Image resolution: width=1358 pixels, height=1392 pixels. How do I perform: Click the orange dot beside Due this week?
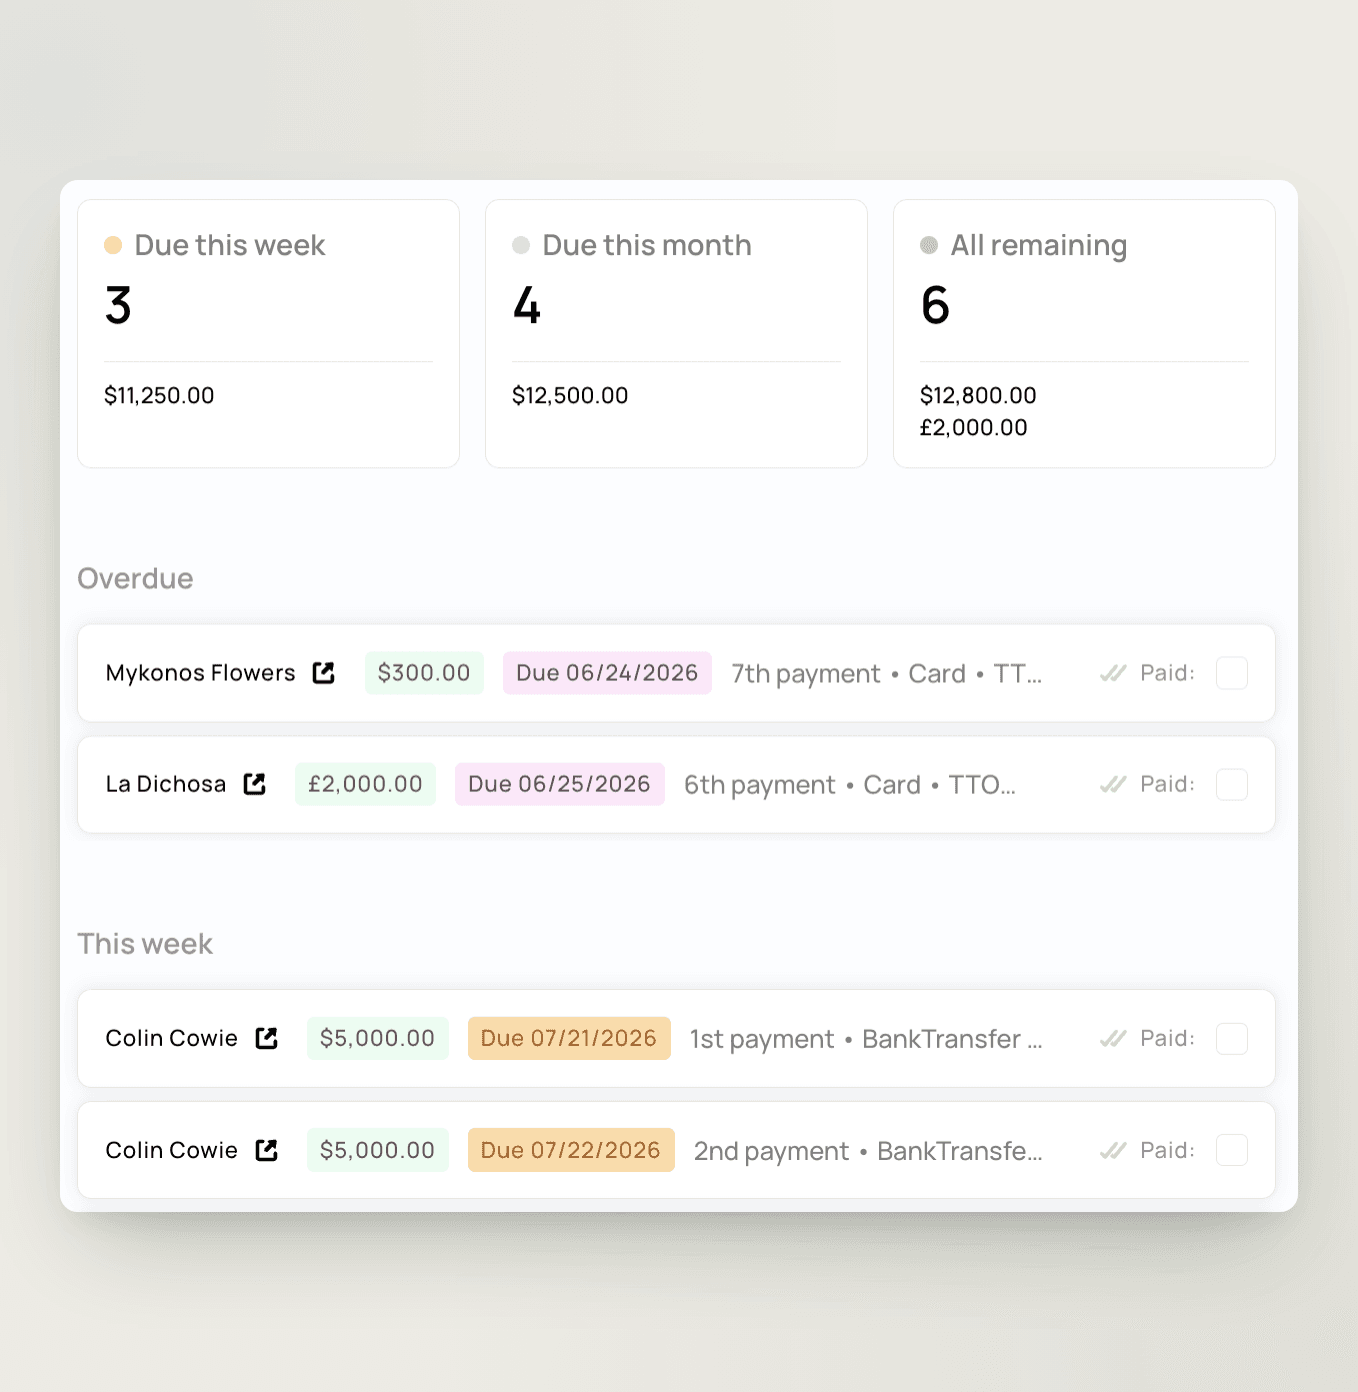(x=113, y=245)
